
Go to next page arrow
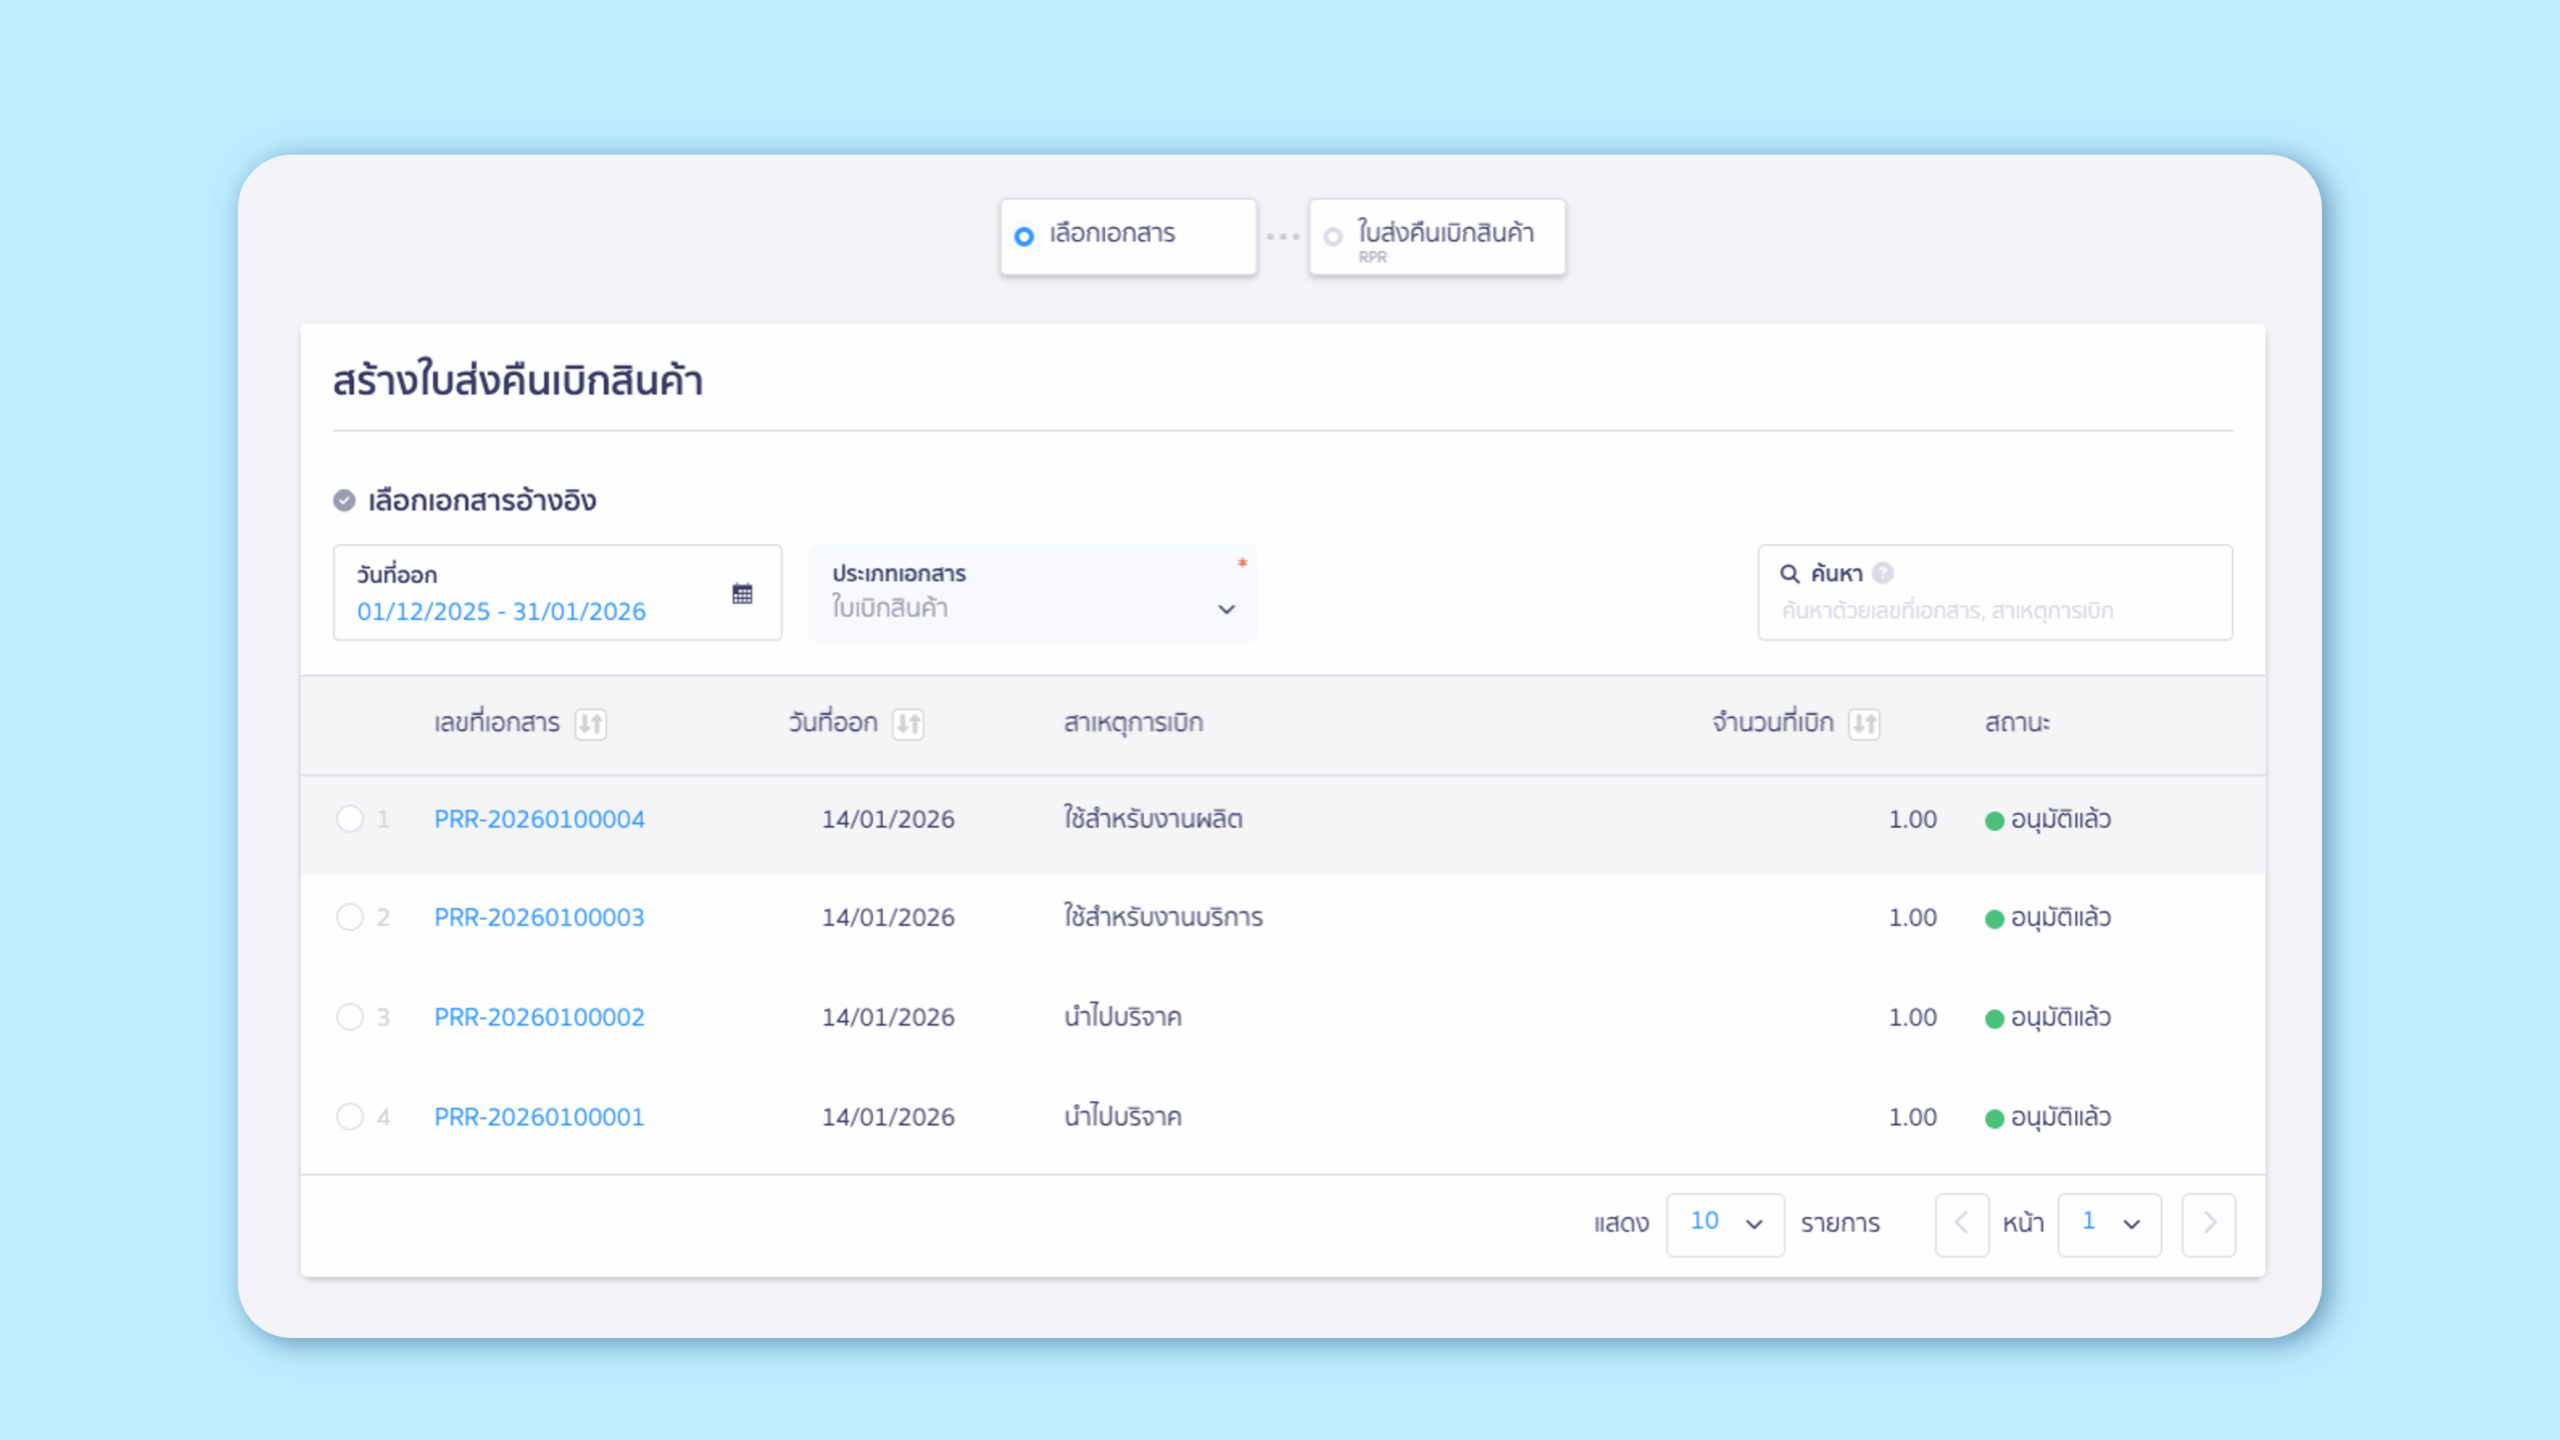click(2209, 1223)
